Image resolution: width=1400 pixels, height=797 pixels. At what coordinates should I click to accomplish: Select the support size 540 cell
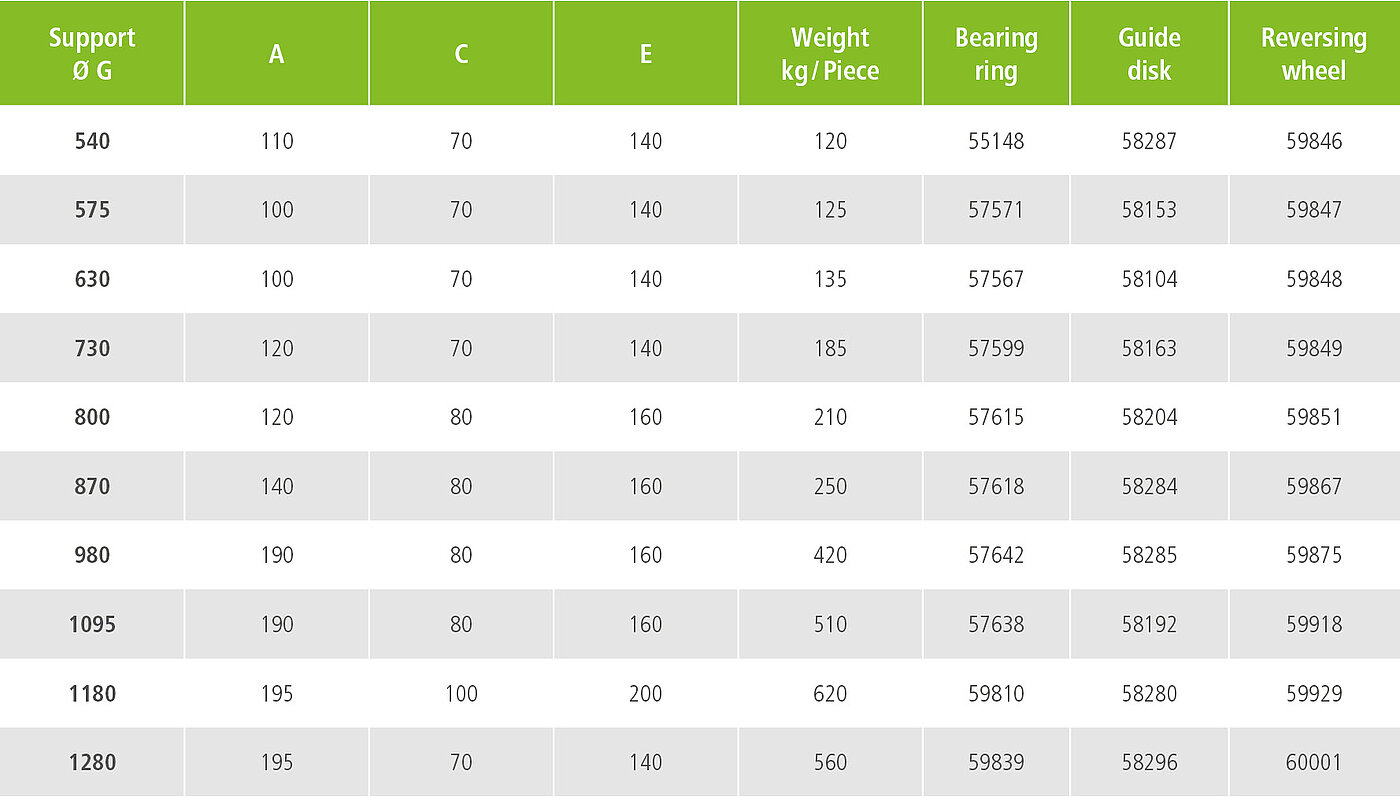click(92, 141)
